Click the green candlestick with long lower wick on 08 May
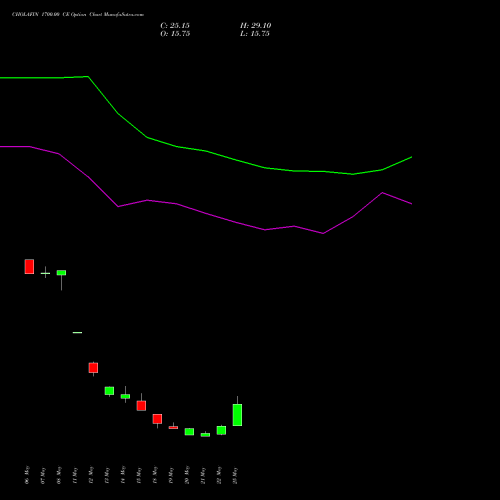Screen dimensions: 500x500 click(61, 273)
